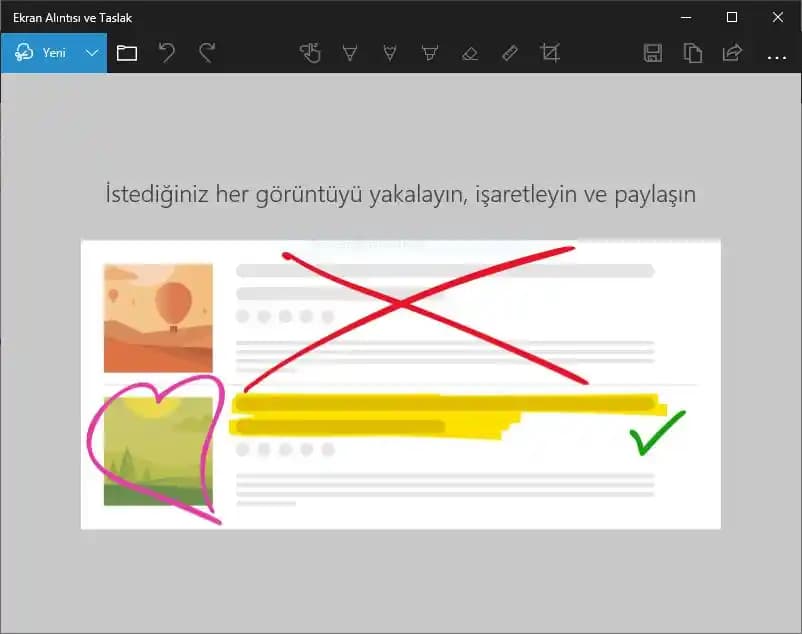Select the Eraser tool
The width and height of the screenshot is (802, 634).
470,53
